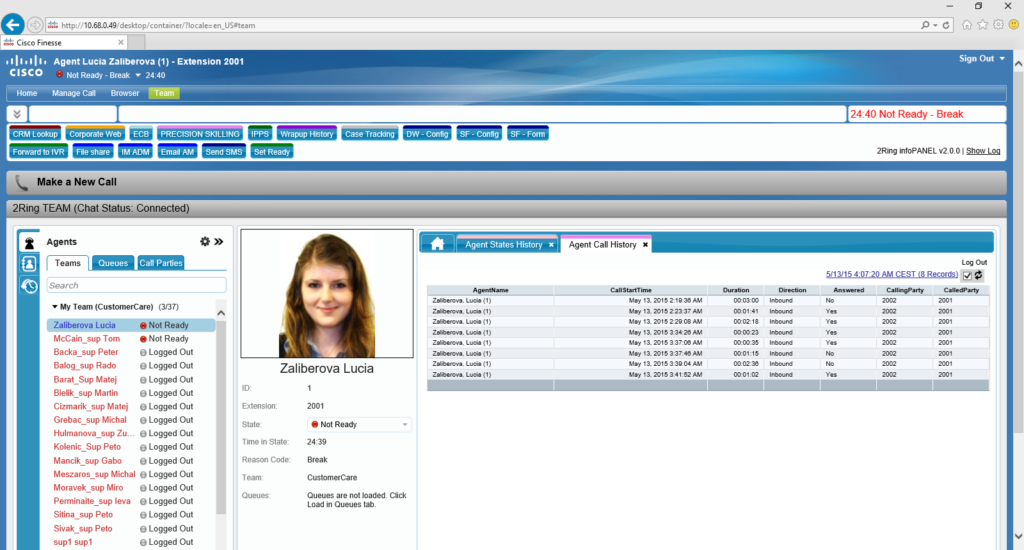Open the Home tab
Image resolution: width=1024 pixels, height=550 pixels.
[x=27, y=93]
